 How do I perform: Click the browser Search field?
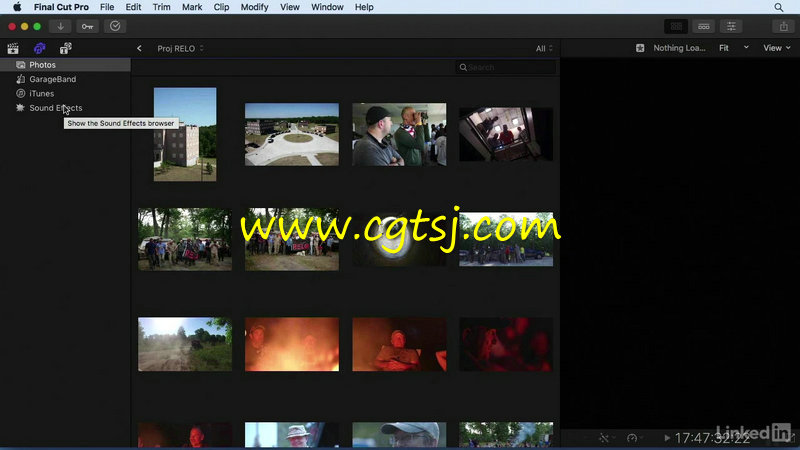[506, 67]
